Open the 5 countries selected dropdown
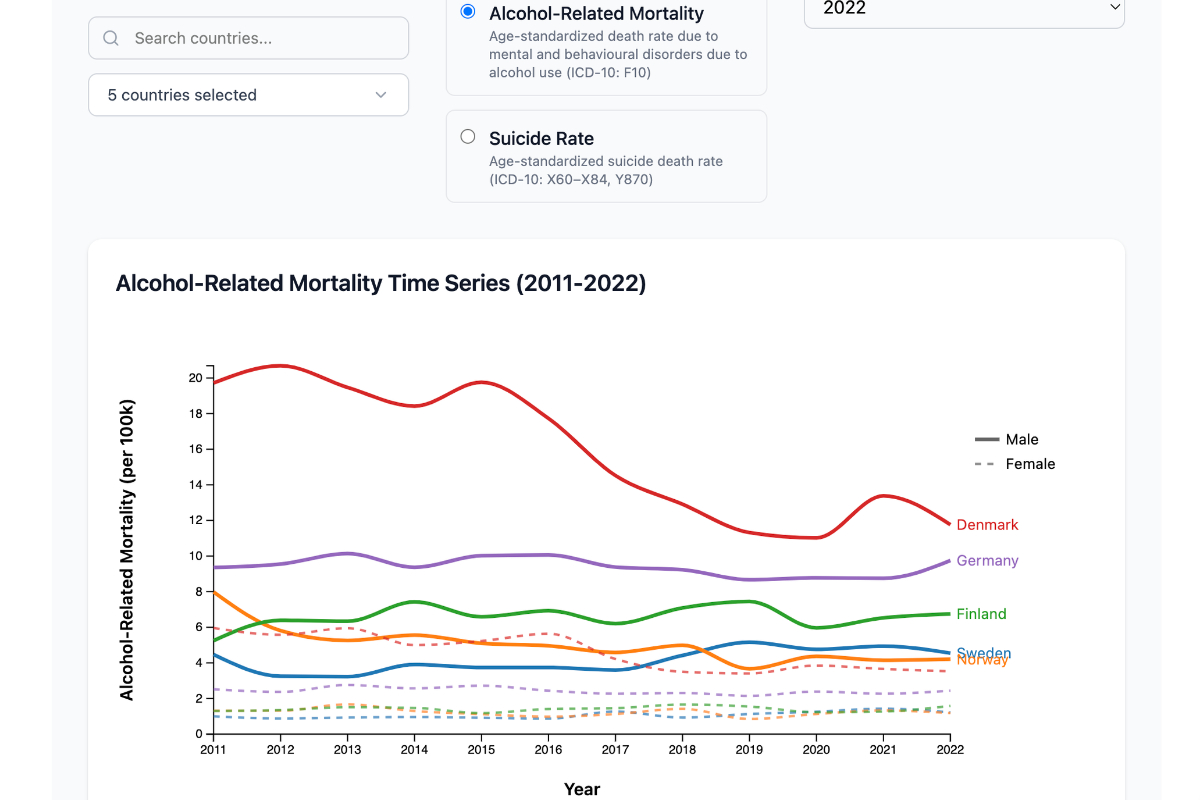 248,95
